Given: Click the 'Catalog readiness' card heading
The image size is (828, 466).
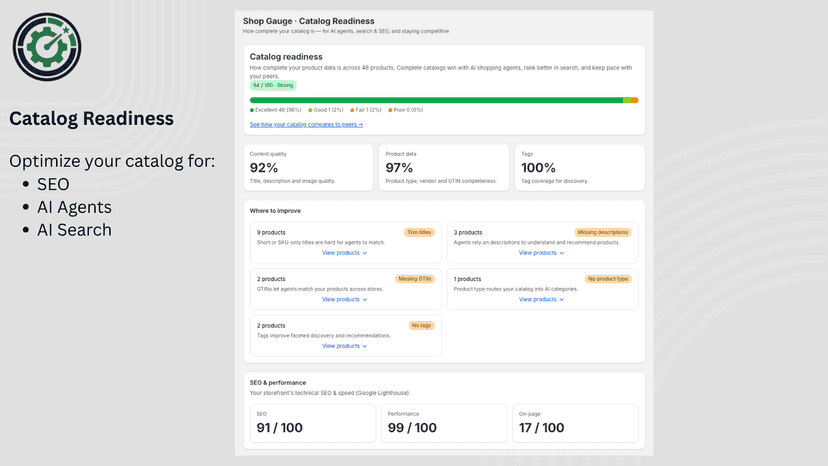Looking at the screenshot, I should 286,57.
